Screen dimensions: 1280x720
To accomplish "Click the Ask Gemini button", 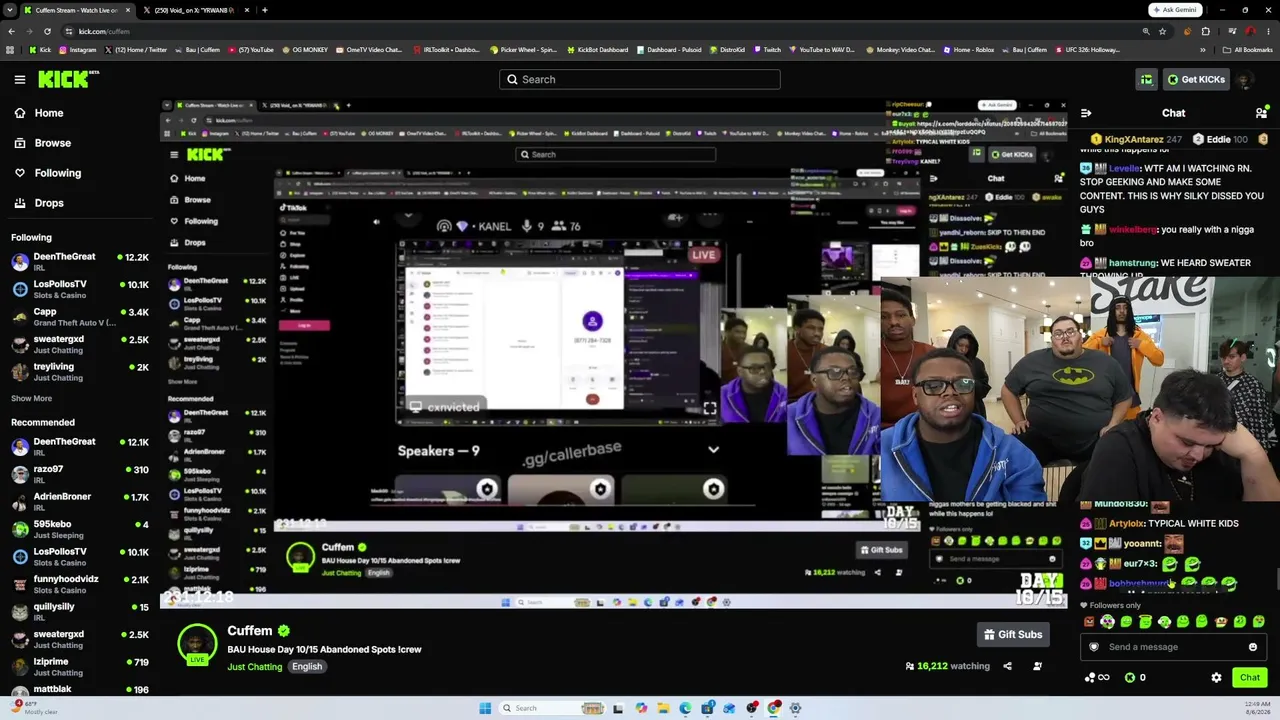I will tap(1174, 10).
